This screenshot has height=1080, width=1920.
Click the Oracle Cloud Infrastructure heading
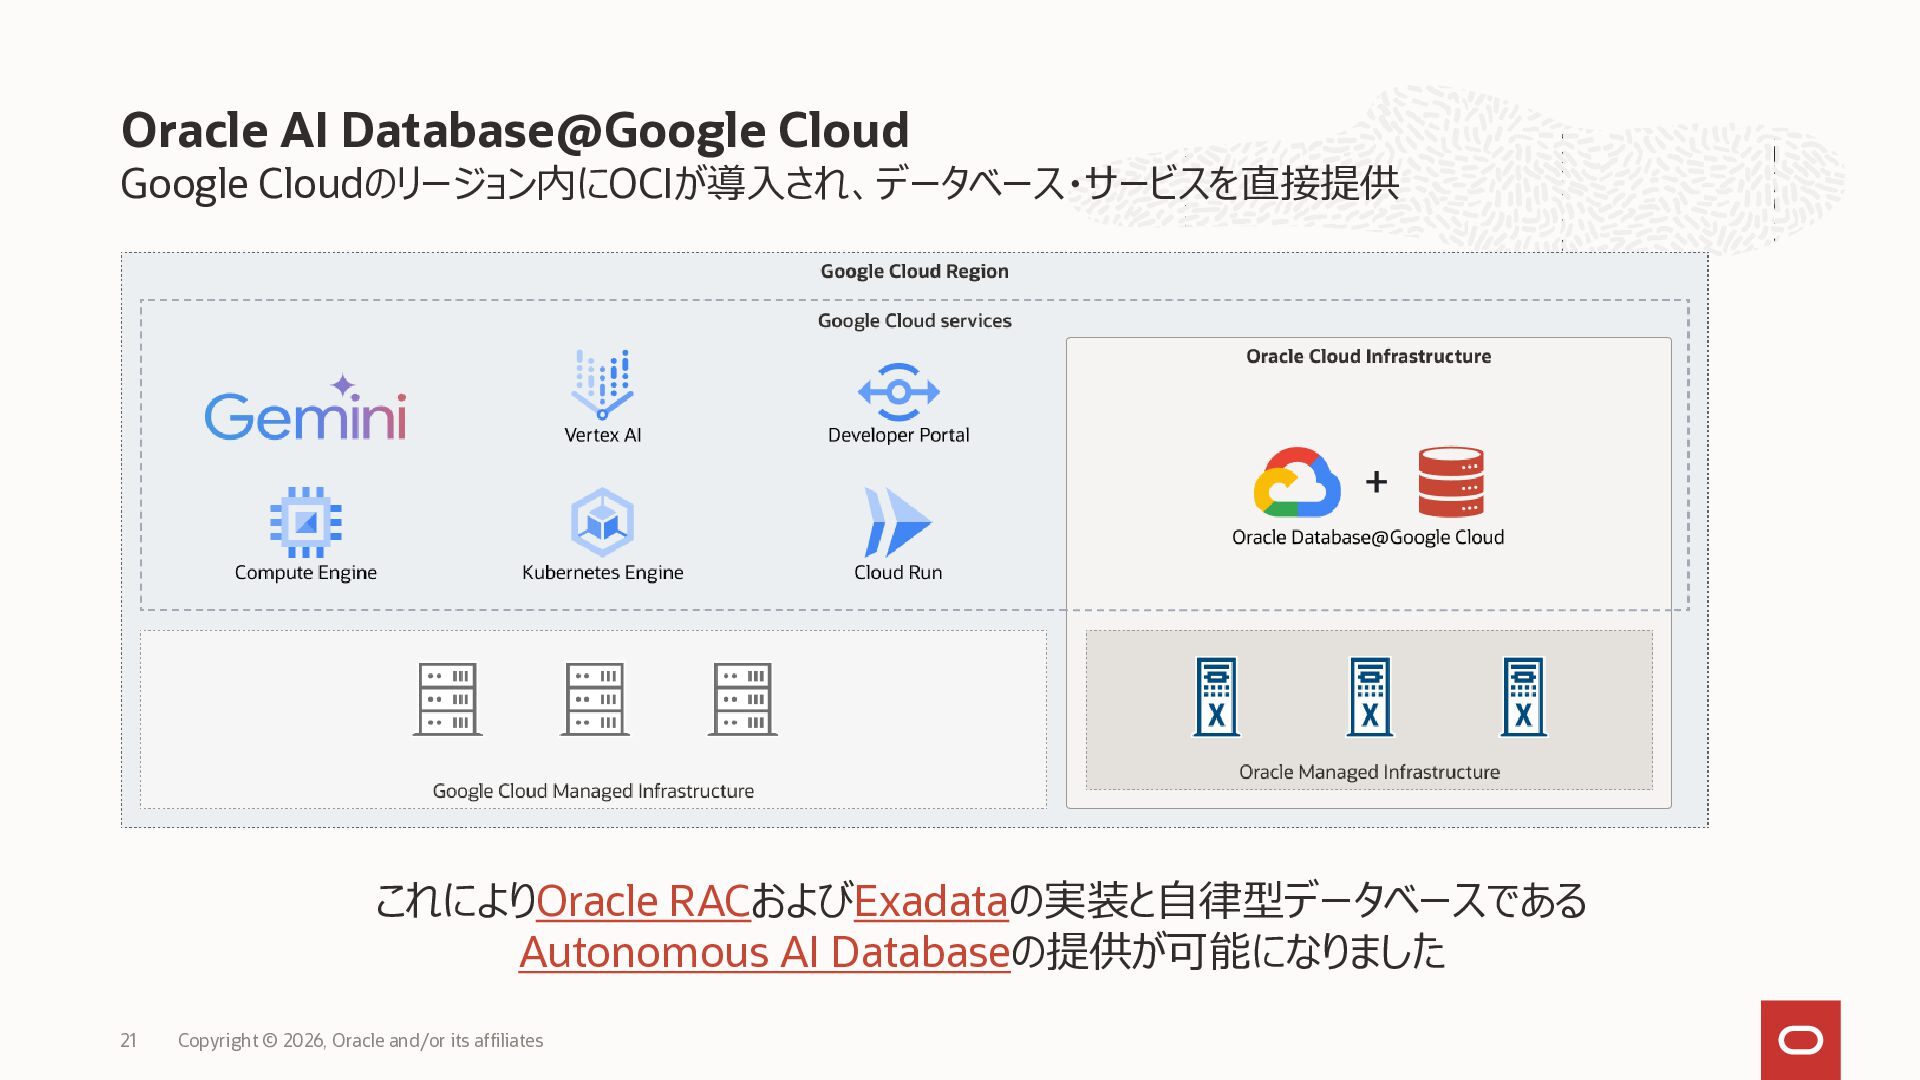[x=1368, y=356]
